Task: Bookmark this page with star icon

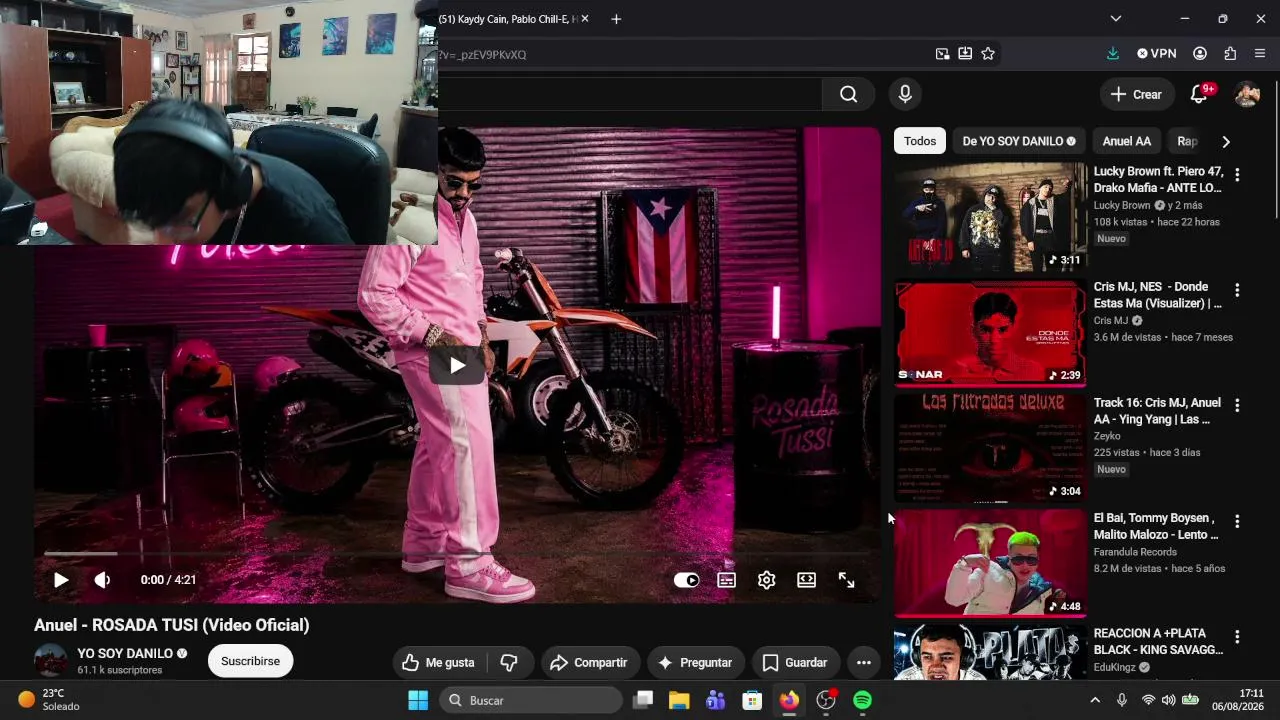Action: point(988,54)
